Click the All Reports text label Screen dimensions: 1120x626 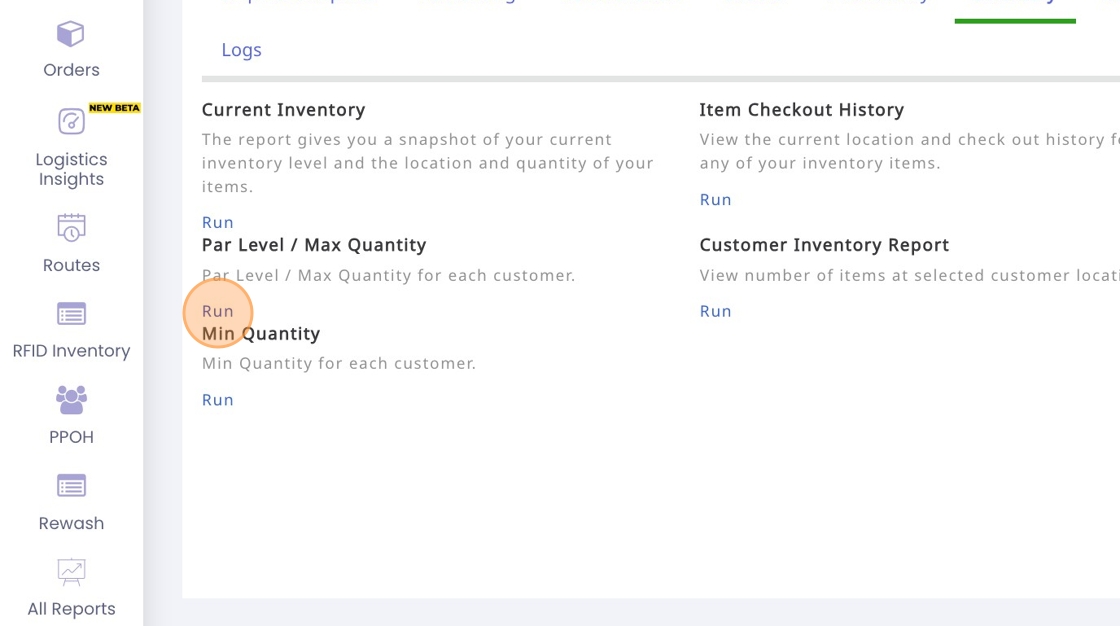[71, 609]
